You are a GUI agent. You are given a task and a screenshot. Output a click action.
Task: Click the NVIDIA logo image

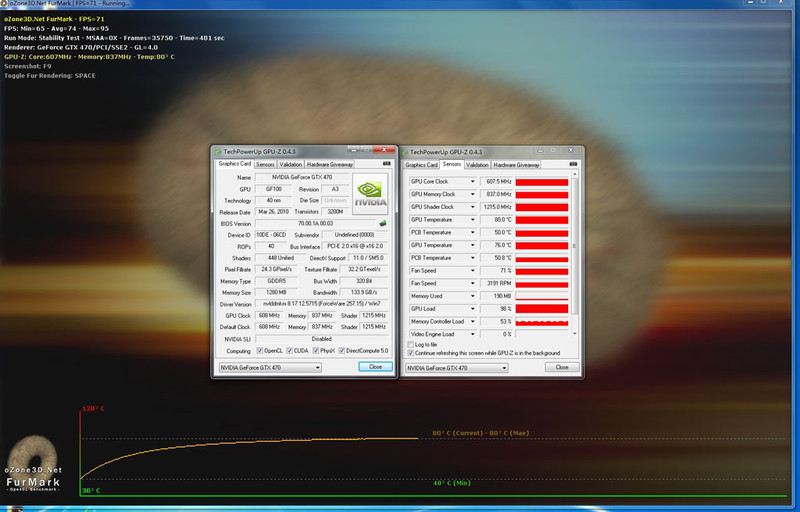tap(370, 194)
